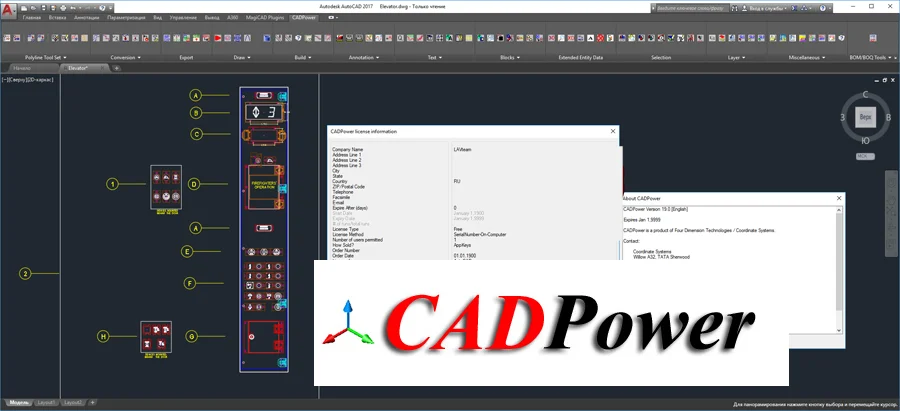Click the binoculars search icon in InfoCenter
The width and height of the screenshot is (900, 411).
[735, 8]
